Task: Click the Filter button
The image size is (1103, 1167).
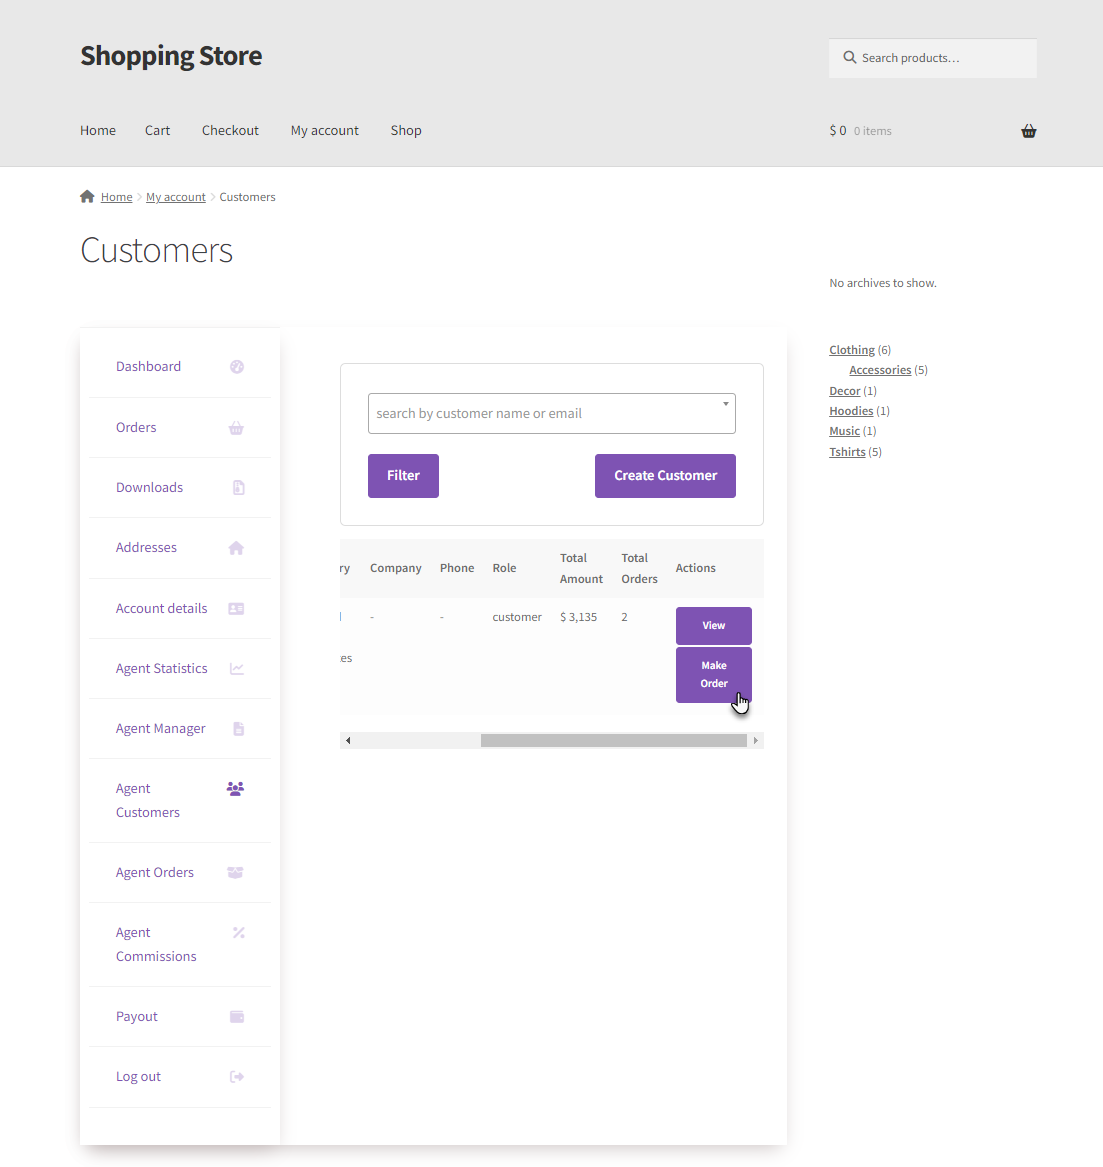Action: [403, 476]
